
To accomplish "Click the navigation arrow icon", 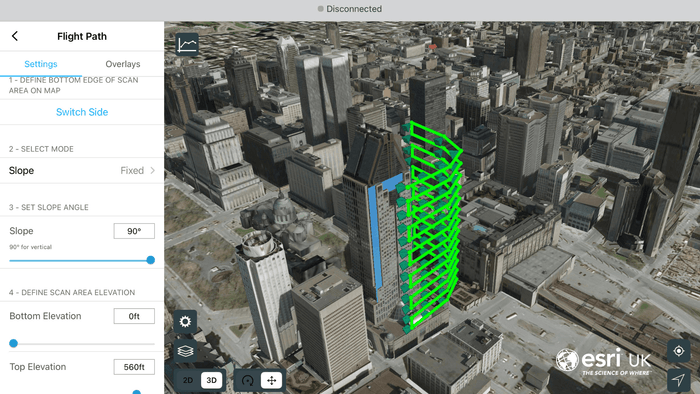I will pyautogui.click(x=679, y=380).
